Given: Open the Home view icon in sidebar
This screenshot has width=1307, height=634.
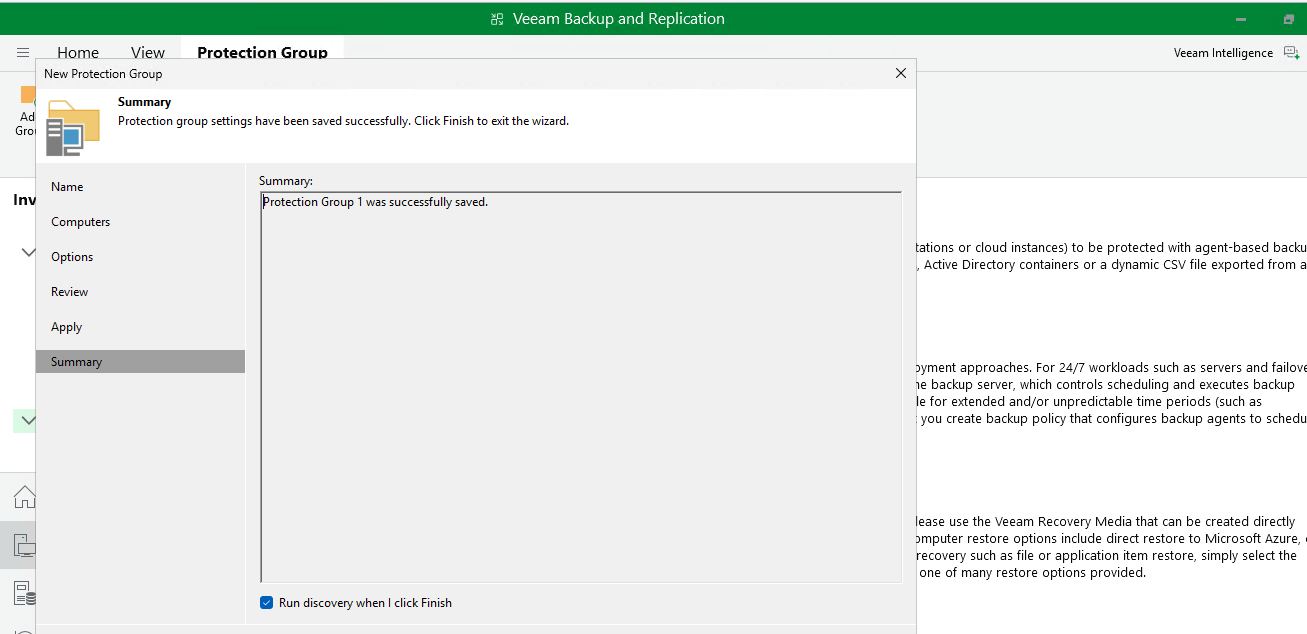Looking at the screenshot, I should (x=24, y=497).
